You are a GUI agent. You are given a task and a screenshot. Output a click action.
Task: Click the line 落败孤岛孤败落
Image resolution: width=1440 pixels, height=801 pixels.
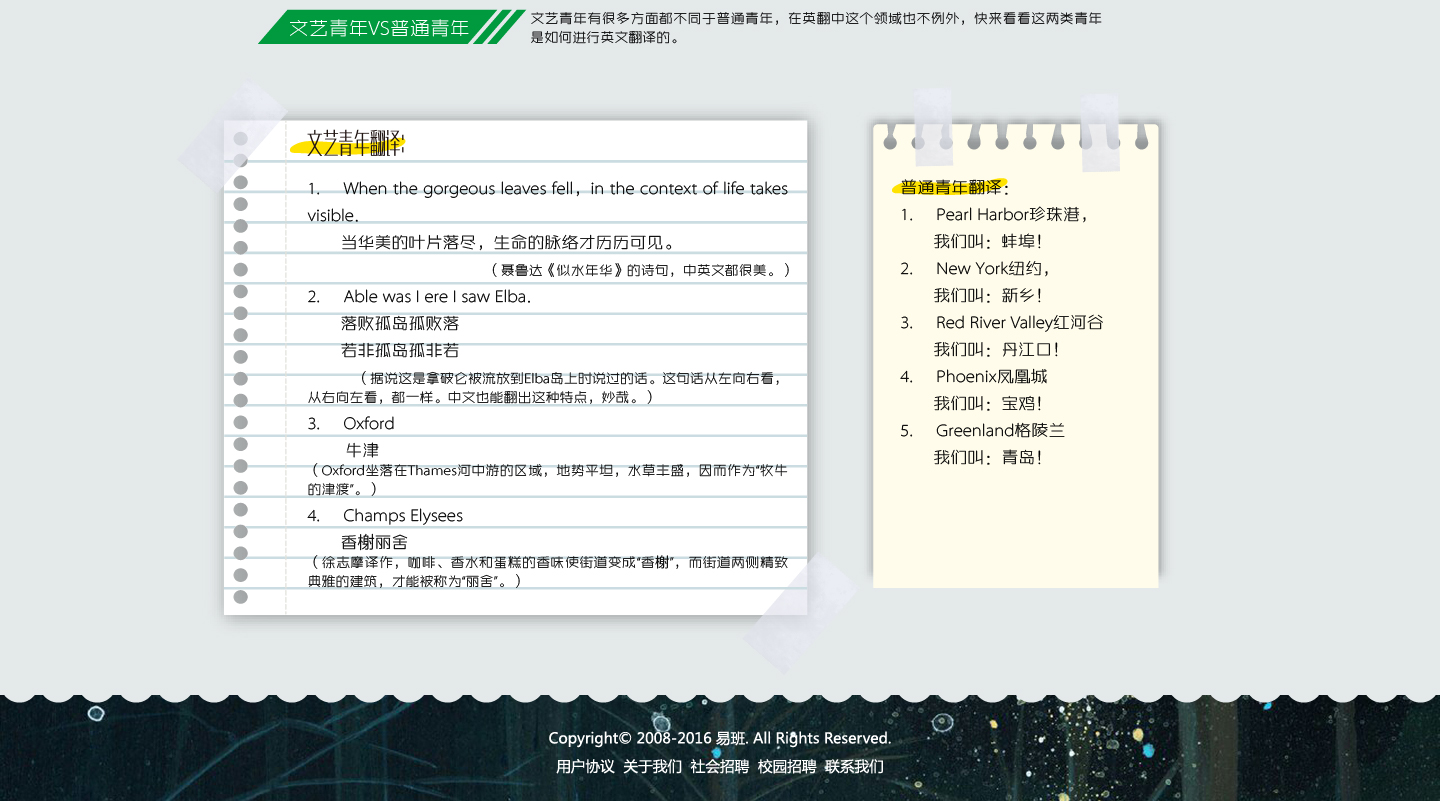click(x=400, y=323)
